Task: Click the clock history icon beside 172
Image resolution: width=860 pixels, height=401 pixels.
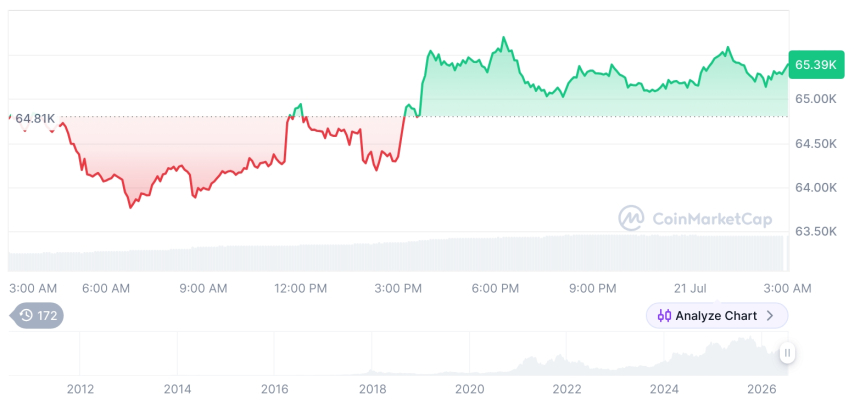Action: point(26,315)
